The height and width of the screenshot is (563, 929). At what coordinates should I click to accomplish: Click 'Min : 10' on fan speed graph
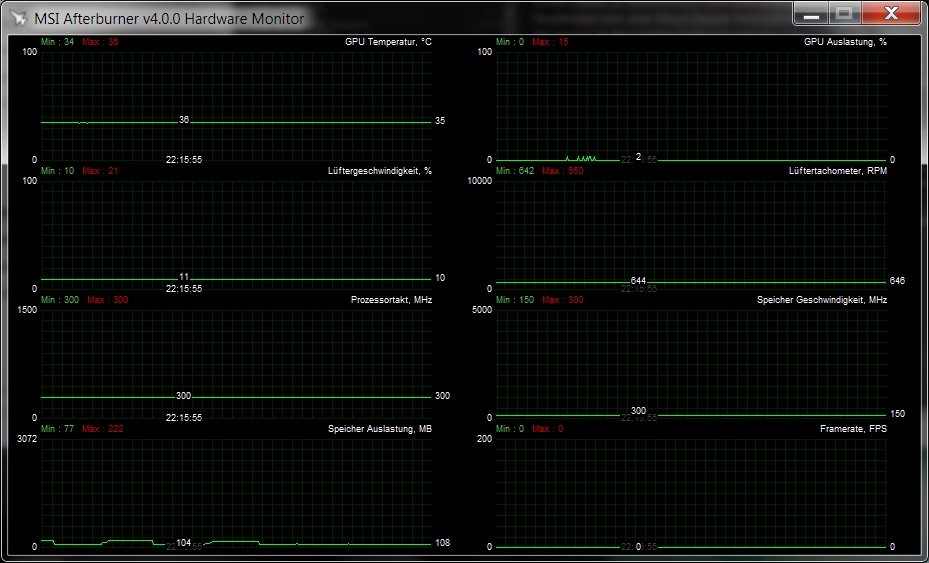(x=57, y=171)
